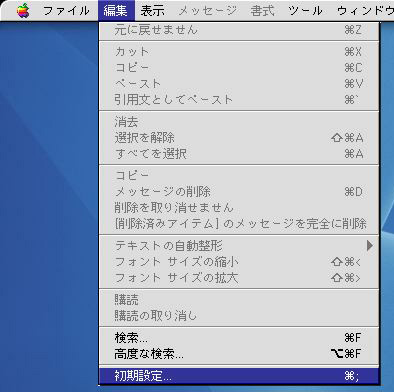This screenshot has height=392, width=394.
Task: Click フォント サイズの縮小 entry
Action: tap(239, 262)
